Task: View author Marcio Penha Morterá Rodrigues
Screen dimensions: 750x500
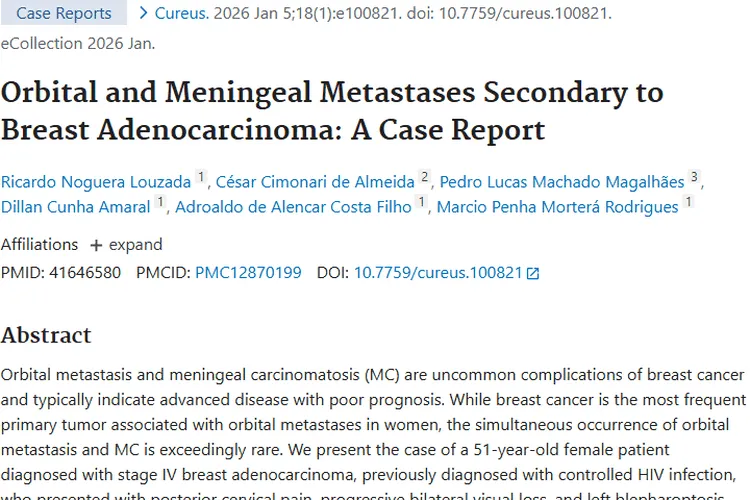Action: [558, 207]
